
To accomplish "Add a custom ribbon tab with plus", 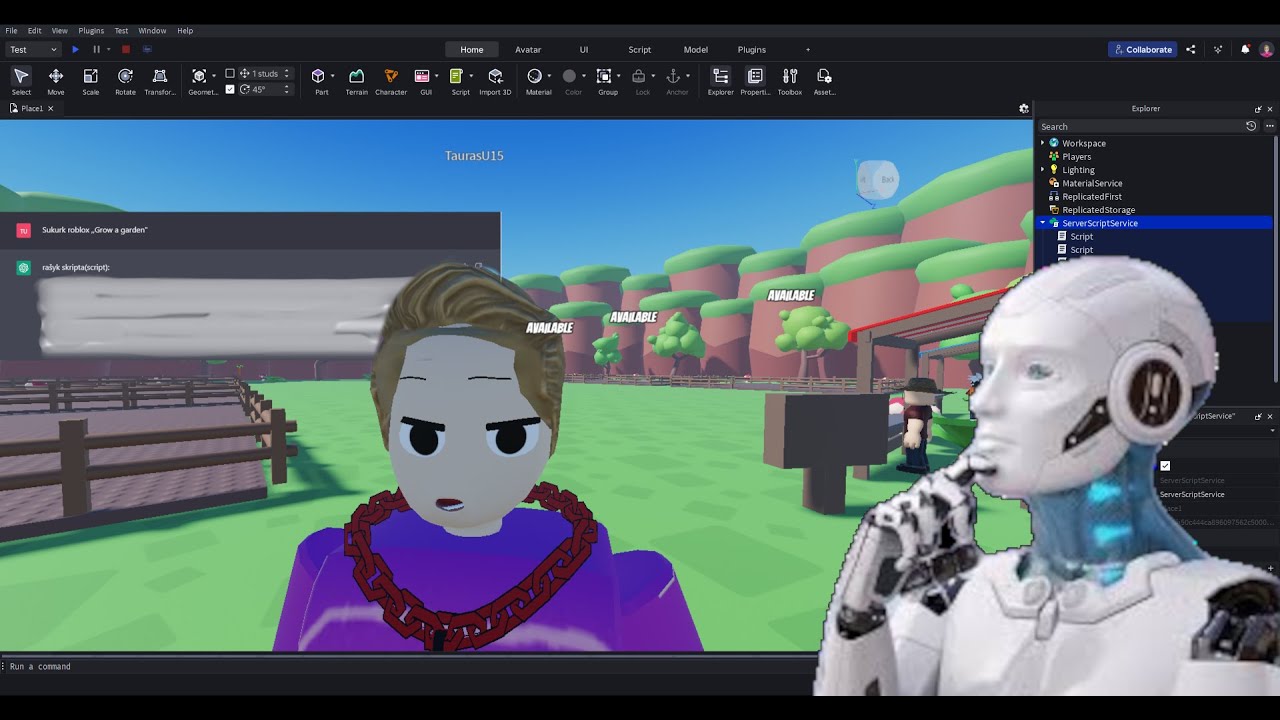I will pyautogui.click(x=808, y=49).
